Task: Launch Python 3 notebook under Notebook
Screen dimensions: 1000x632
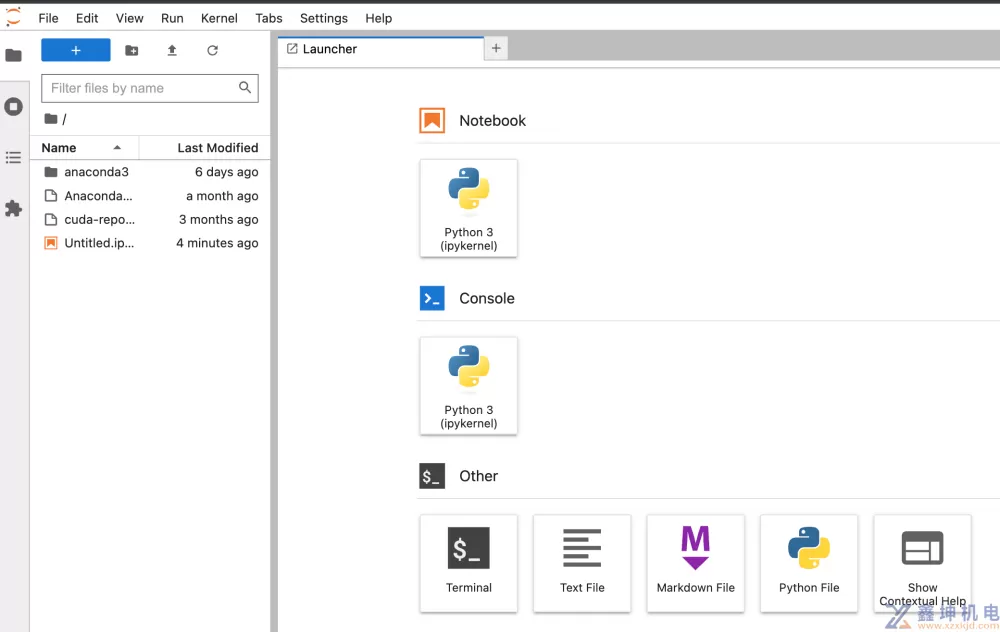Action: 468,208
